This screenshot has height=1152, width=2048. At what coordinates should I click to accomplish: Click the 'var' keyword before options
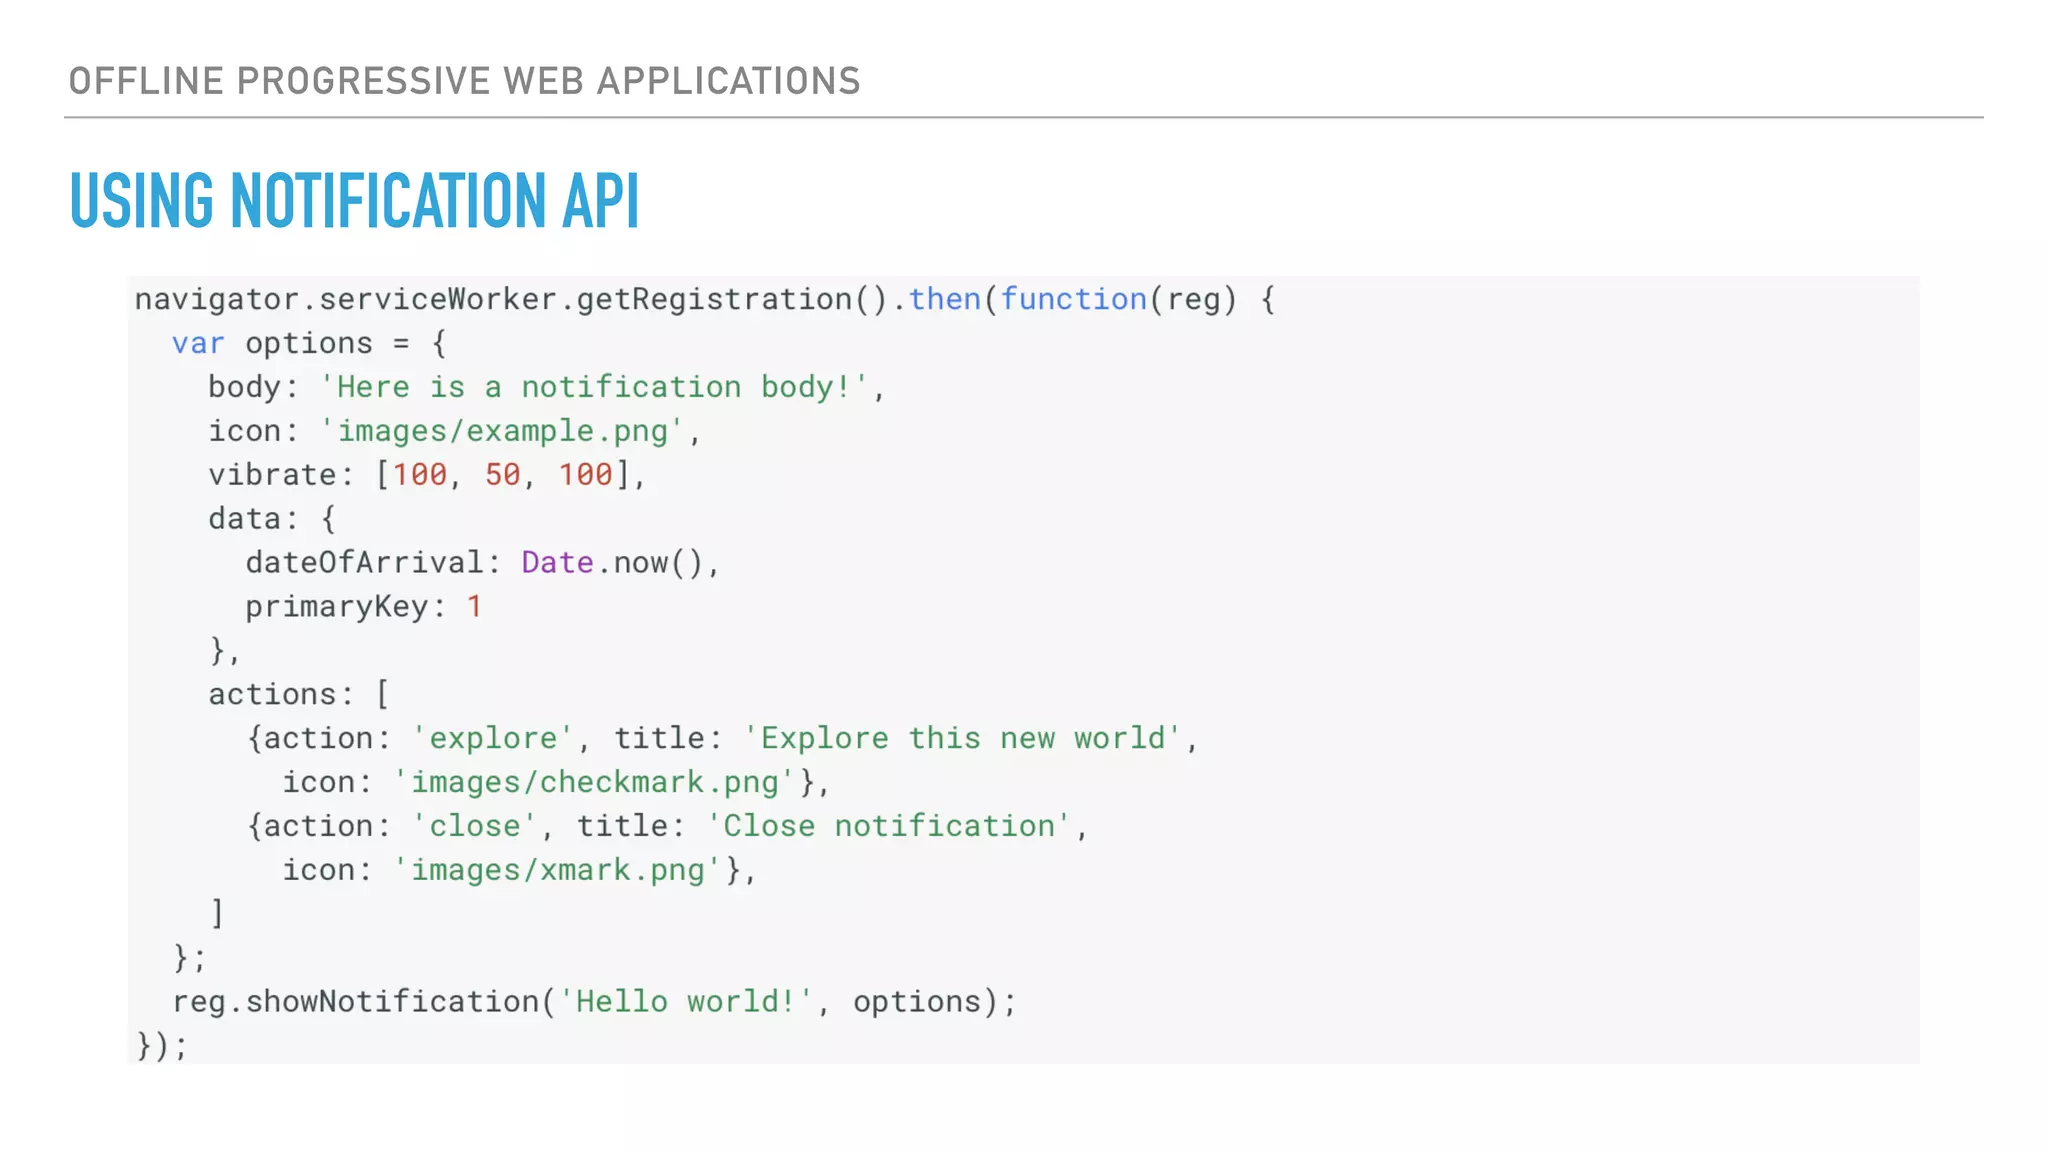(198, 343)
